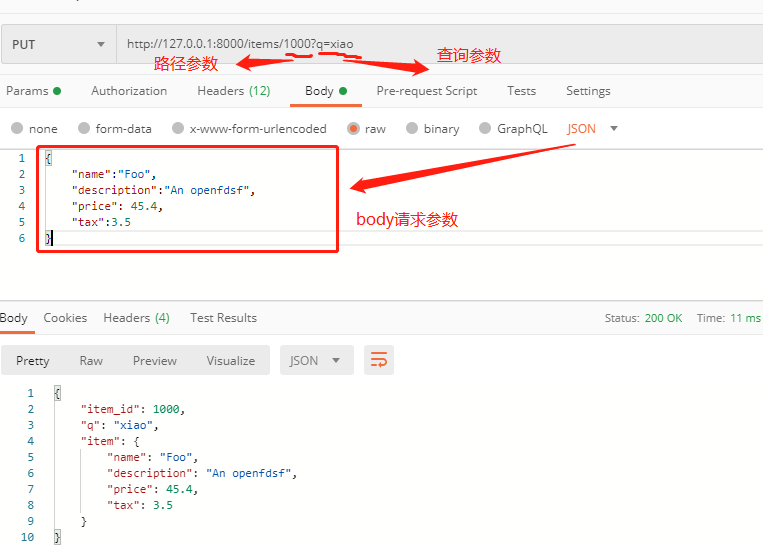Click the wrap lines icon in response toolbar

tap(379, 360)
